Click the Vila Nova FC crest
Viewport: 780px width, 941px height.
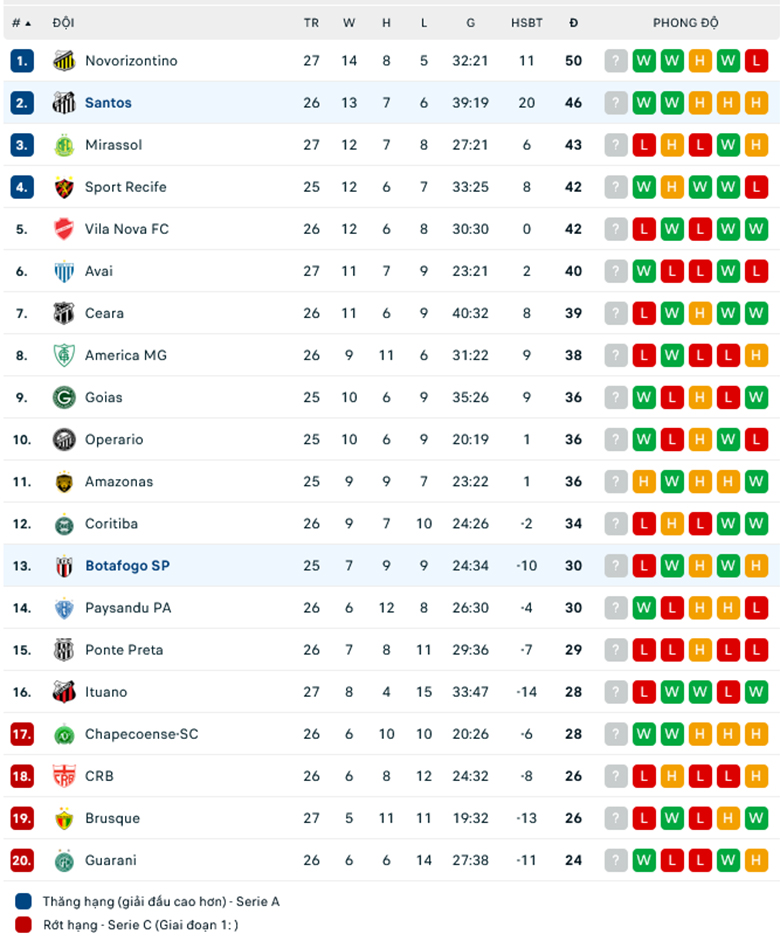[64, 229]
